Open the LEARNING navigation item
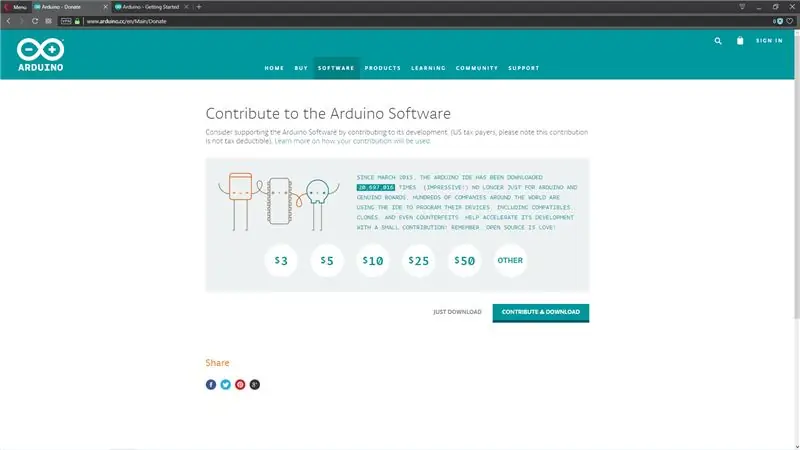Viewport: 800px width, 450px height. pos(429,68)
